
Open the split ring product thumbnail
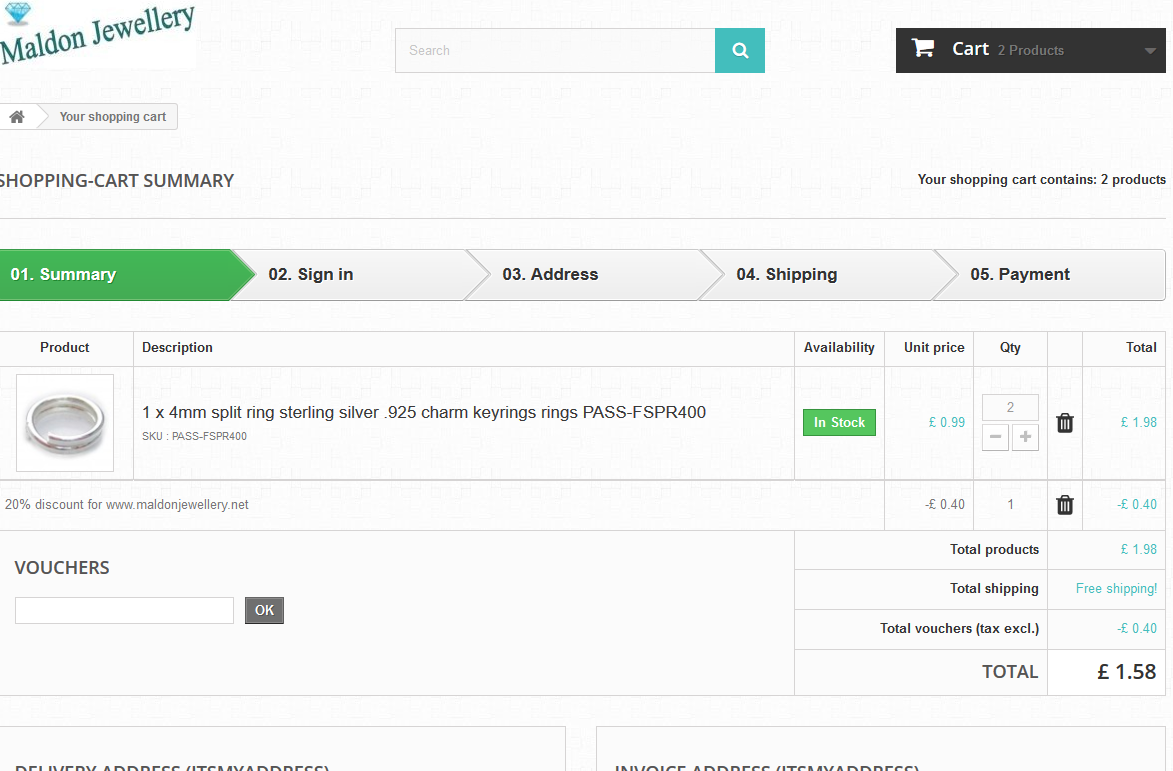coord(65,423)
